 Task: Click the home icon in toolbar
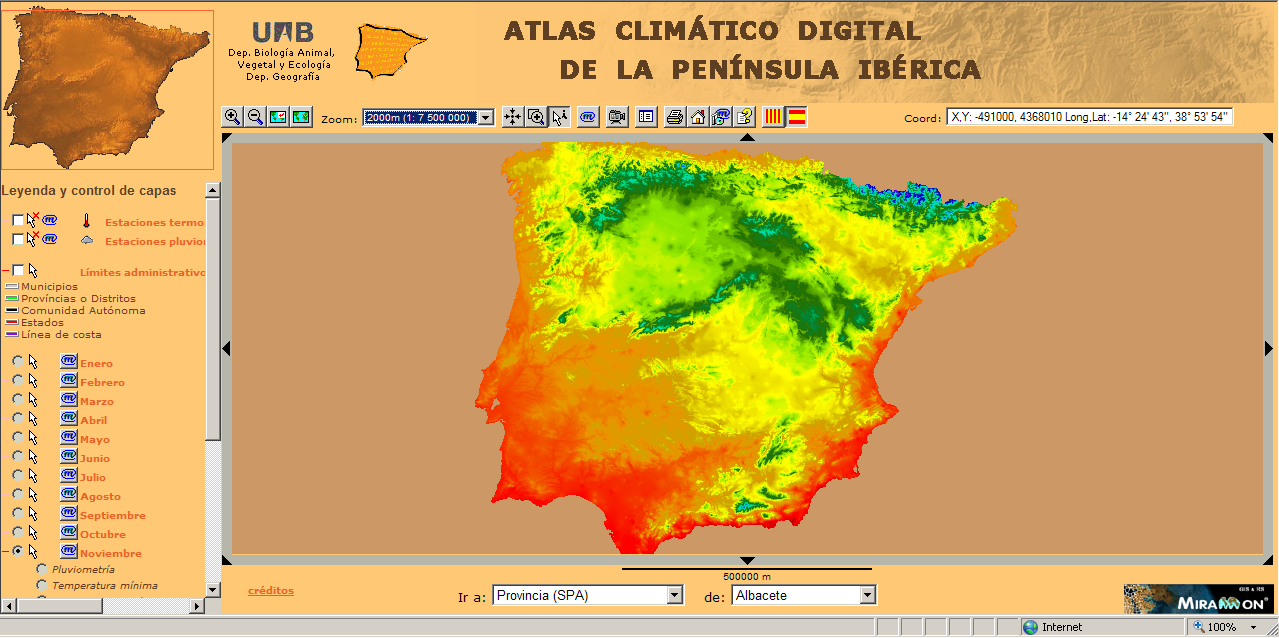(x=698, y=117)
